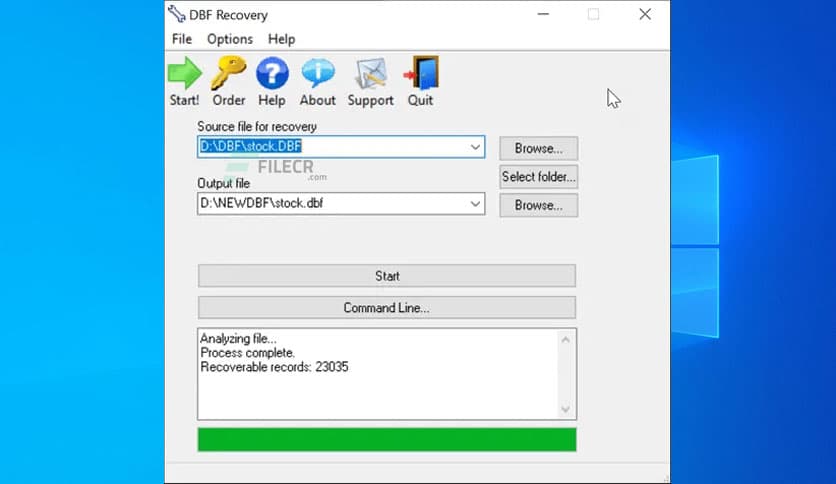
Task: Click the green Start! arrow icon
Action: pos(184,73)
